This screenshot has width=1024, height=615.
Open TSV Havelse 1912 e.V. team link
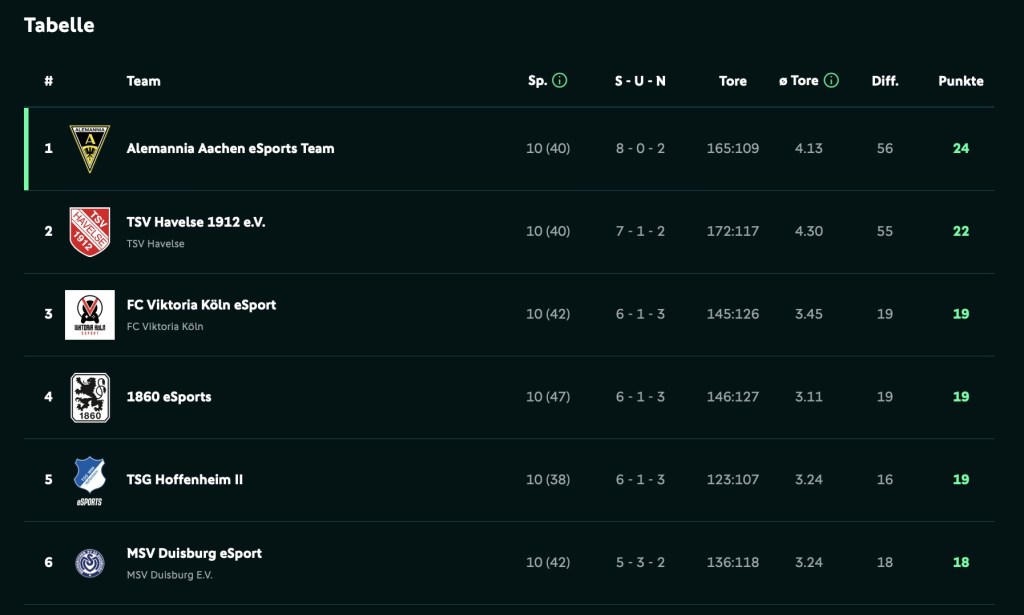click(196, 222)
